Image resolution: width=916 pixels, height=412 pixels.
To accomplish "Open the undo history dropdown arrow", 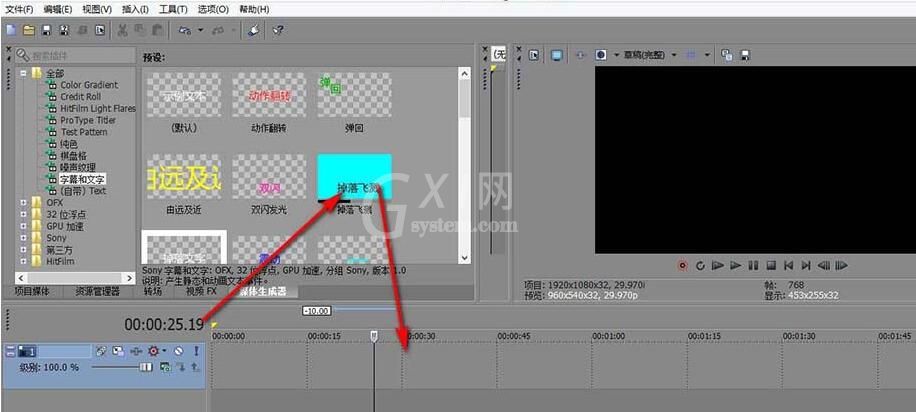I will click(200, 30).
